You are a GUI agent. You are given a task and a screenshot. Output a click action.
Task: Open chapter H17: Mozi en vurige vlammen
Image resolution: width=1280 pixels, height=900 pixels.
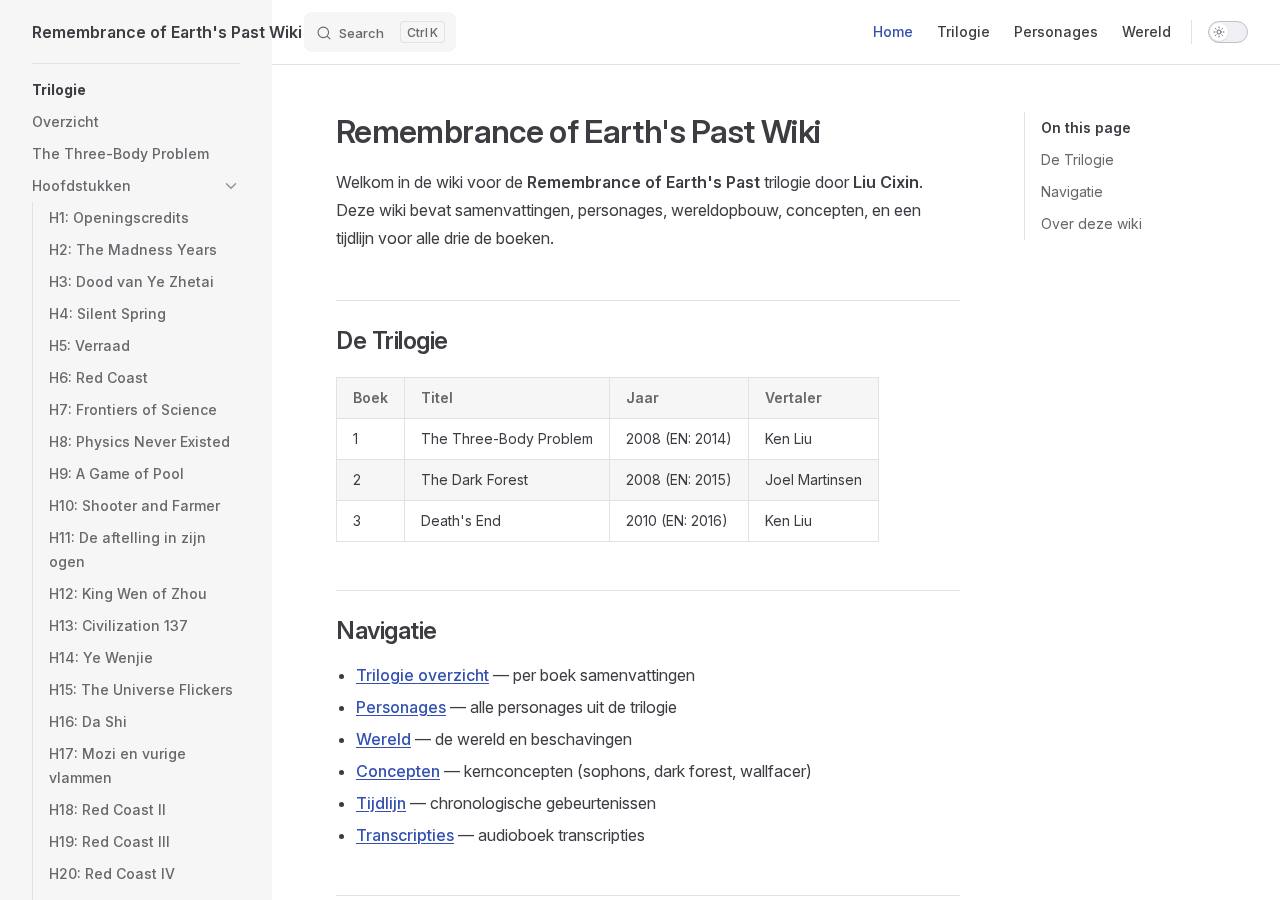(117, 766)
